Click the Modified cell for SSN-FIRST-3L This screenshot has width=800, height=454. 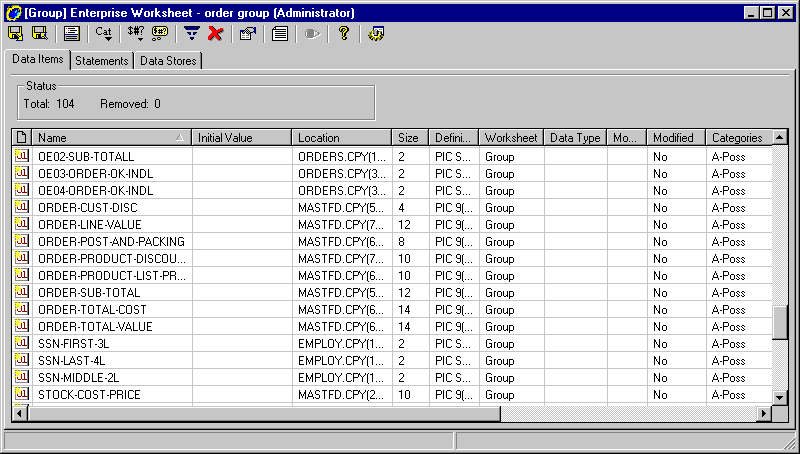click(677, 344)
